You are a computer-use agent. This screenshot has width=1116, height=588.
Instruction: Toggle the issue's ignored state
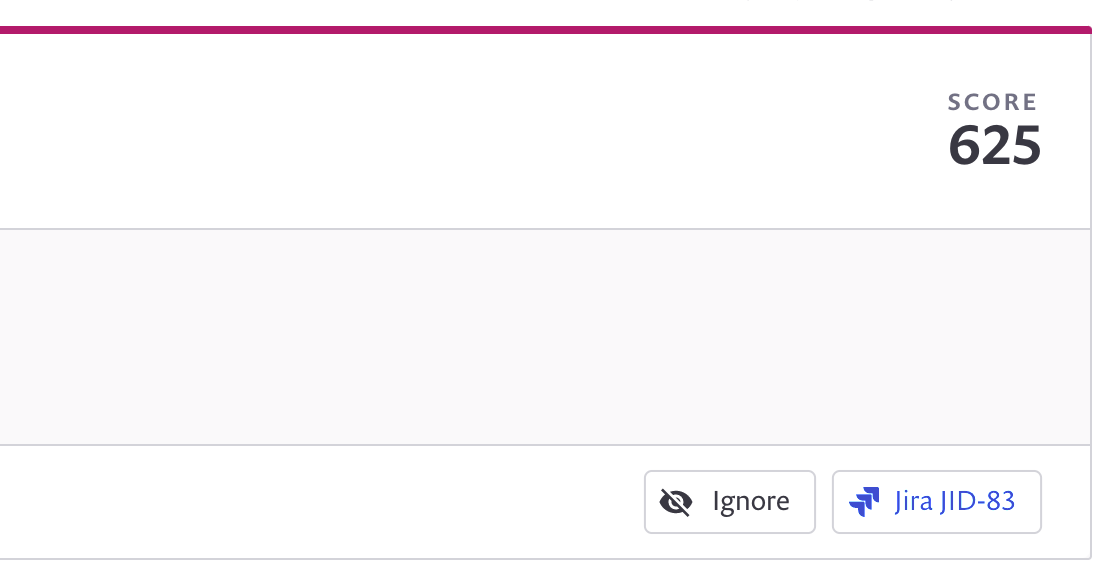click(x=729, y=501)
